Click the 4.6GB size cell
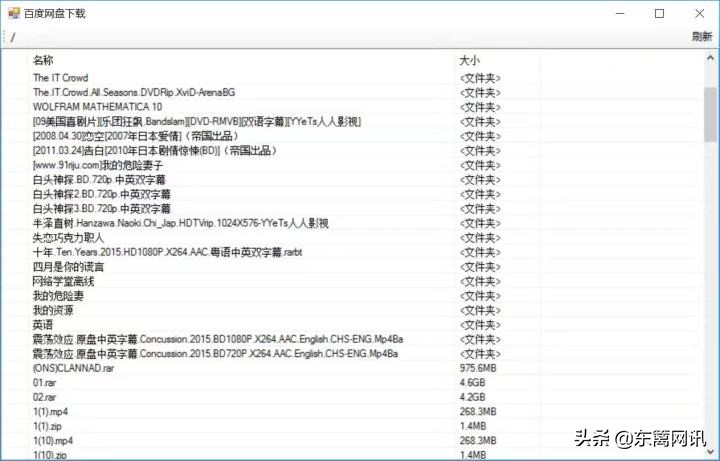This screenshot has width=720, height=461. pos(472,383)
